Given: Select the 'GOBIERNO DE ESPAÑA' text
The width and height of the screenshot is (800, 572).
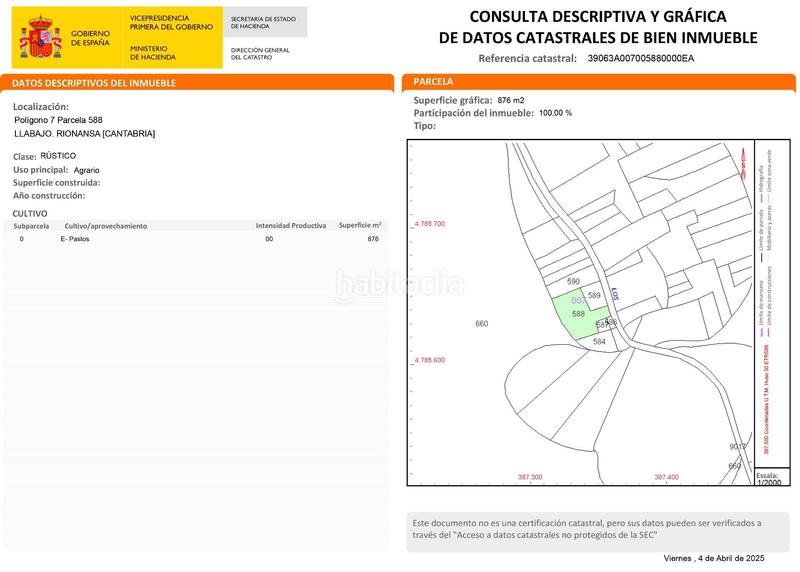Looking at the screenshot, I should tap(90, 38).
